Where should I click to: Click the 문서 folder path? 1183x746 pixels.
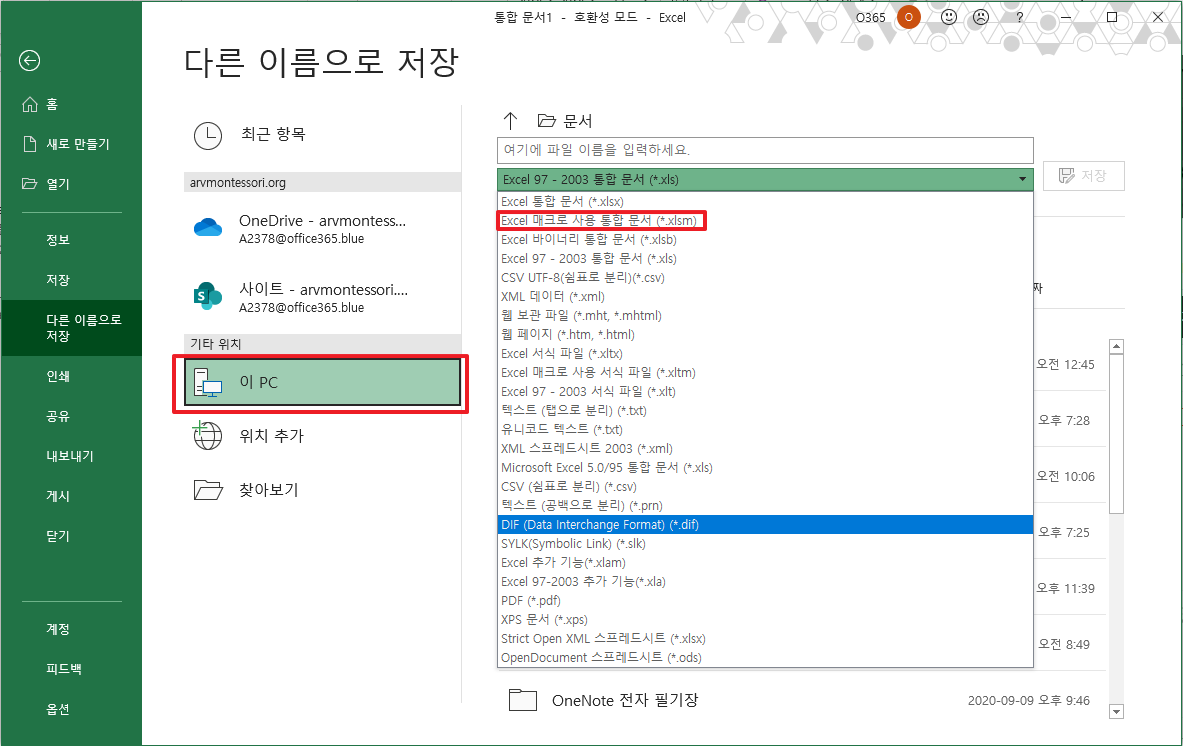pos(565,121)
